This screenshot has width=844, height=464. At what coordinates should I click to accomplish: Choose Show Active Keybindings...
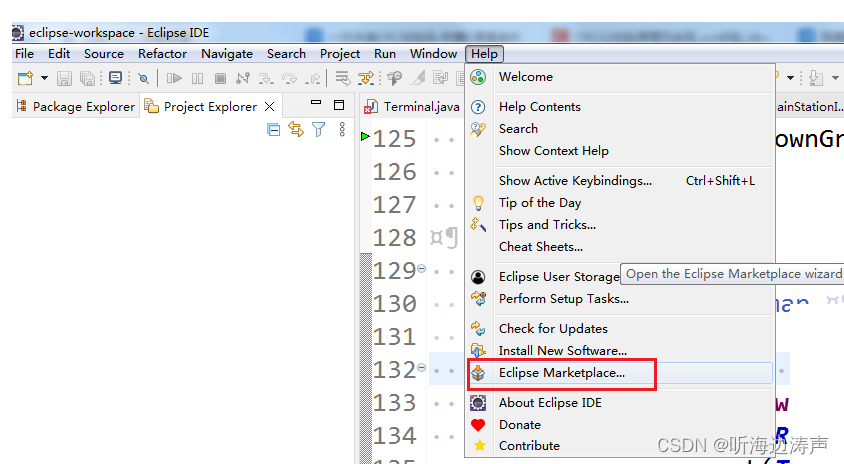620,181
